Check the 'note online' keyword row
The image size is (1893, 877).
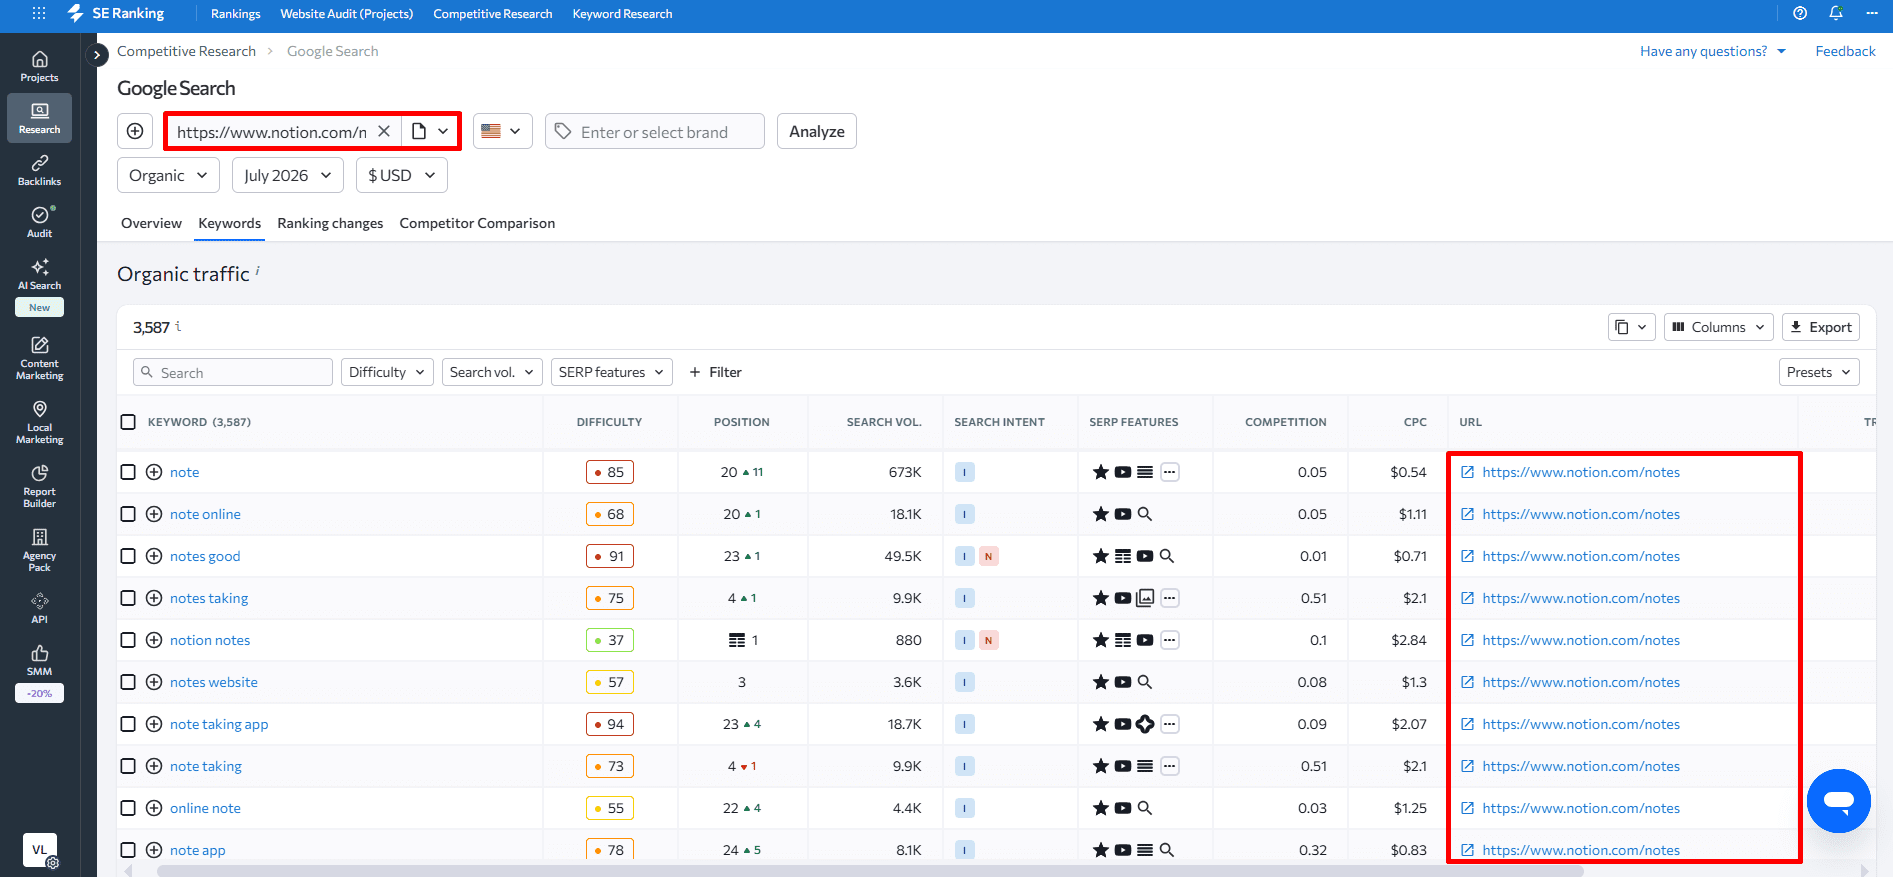pos(128,514)
